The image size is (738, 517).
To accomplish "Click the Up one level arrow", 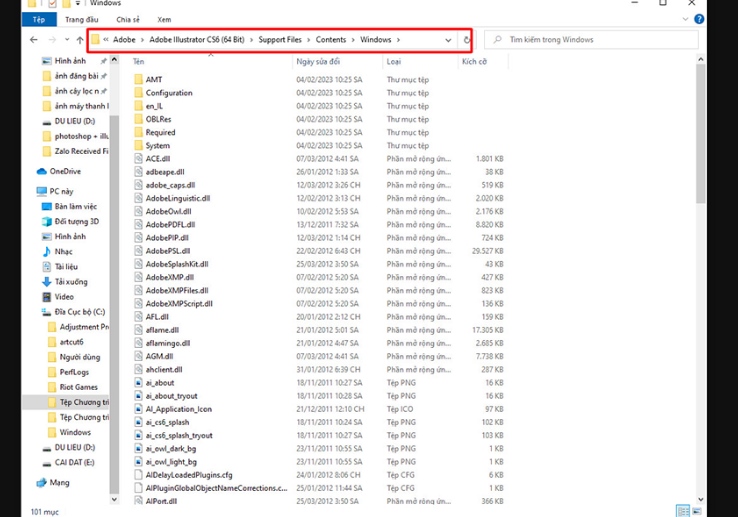I will [x=80, y=40].
